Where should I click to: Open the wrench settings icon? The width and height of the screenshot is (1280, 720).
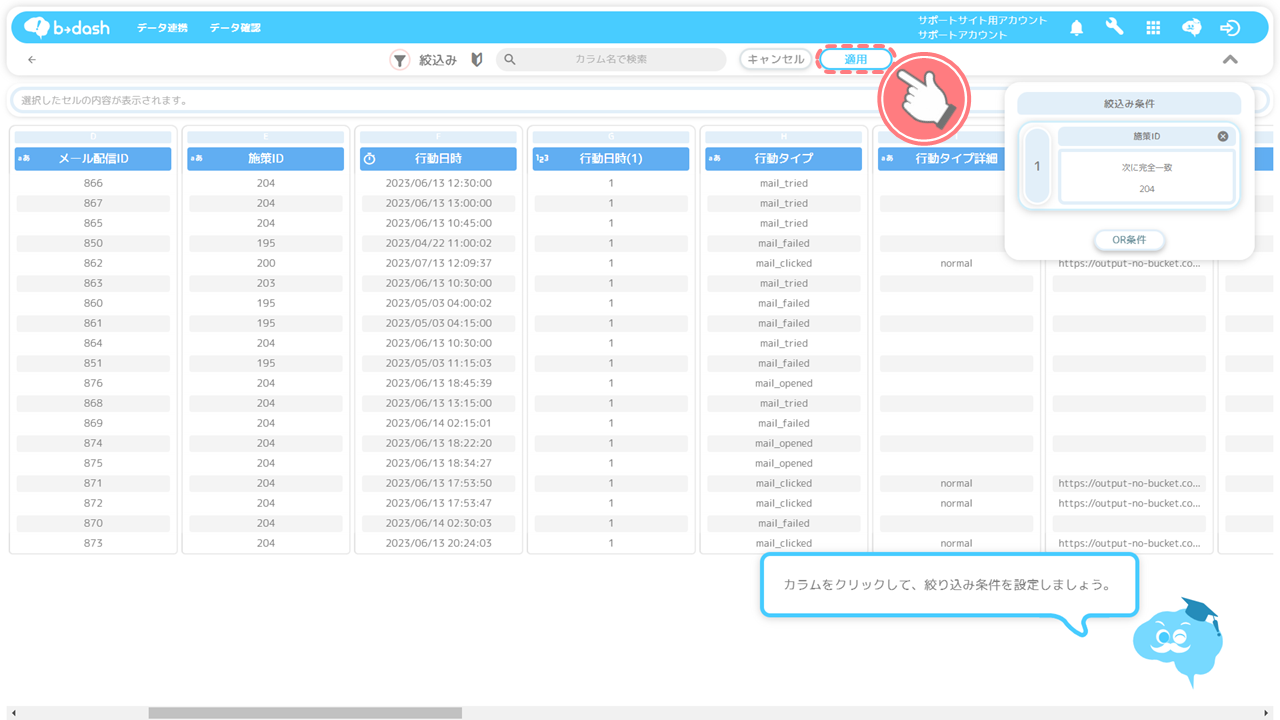pyautogui.click(x=1114, y=27)
